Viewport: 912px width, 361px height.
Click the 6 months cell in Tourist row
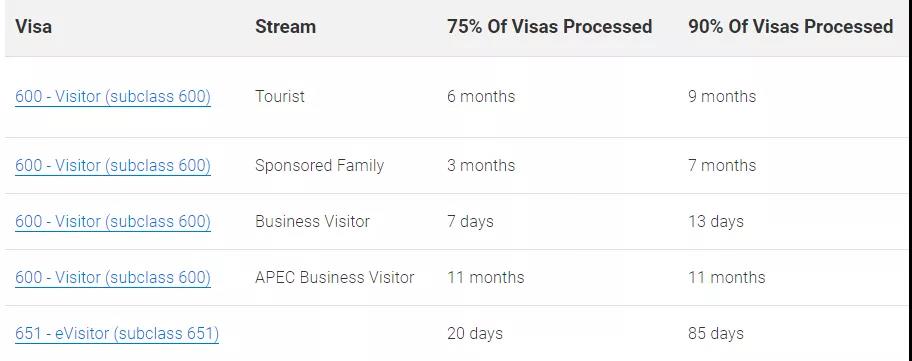coord(481,96)
